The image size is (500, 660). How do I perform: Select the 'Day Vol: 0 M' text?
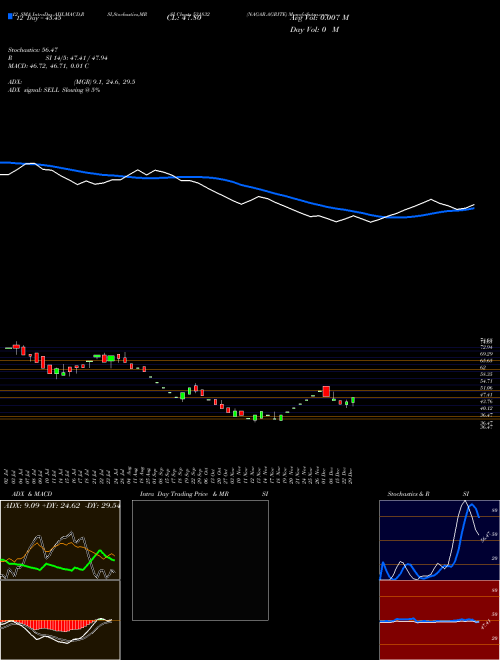coord(314,30)
